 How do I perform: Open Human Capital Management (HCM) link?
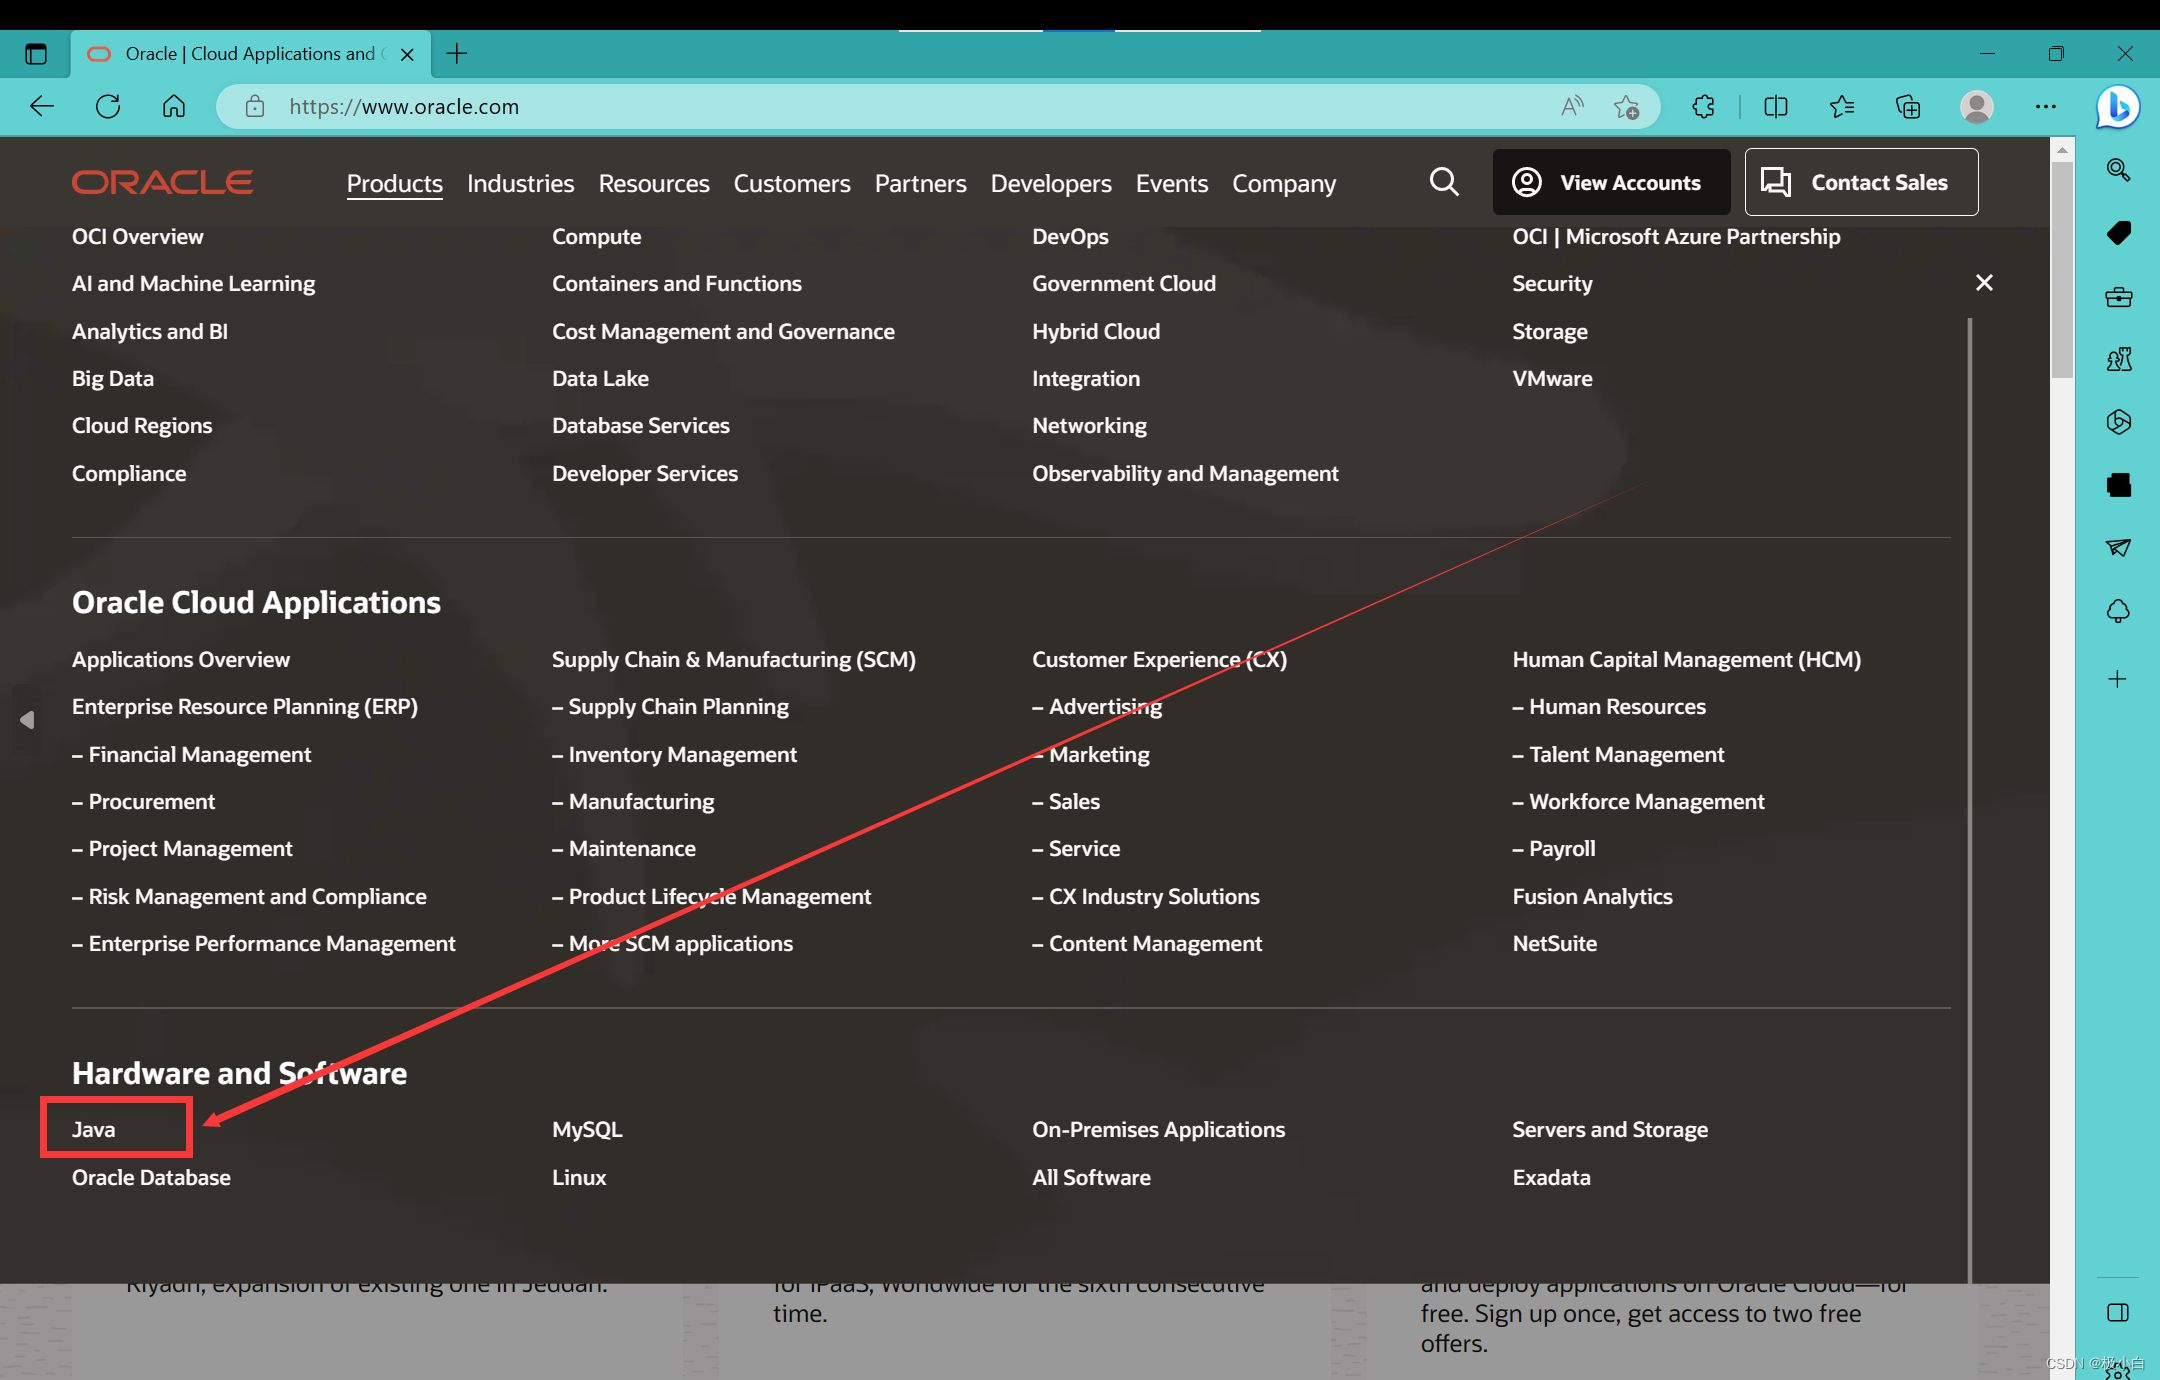(1686, 660)
